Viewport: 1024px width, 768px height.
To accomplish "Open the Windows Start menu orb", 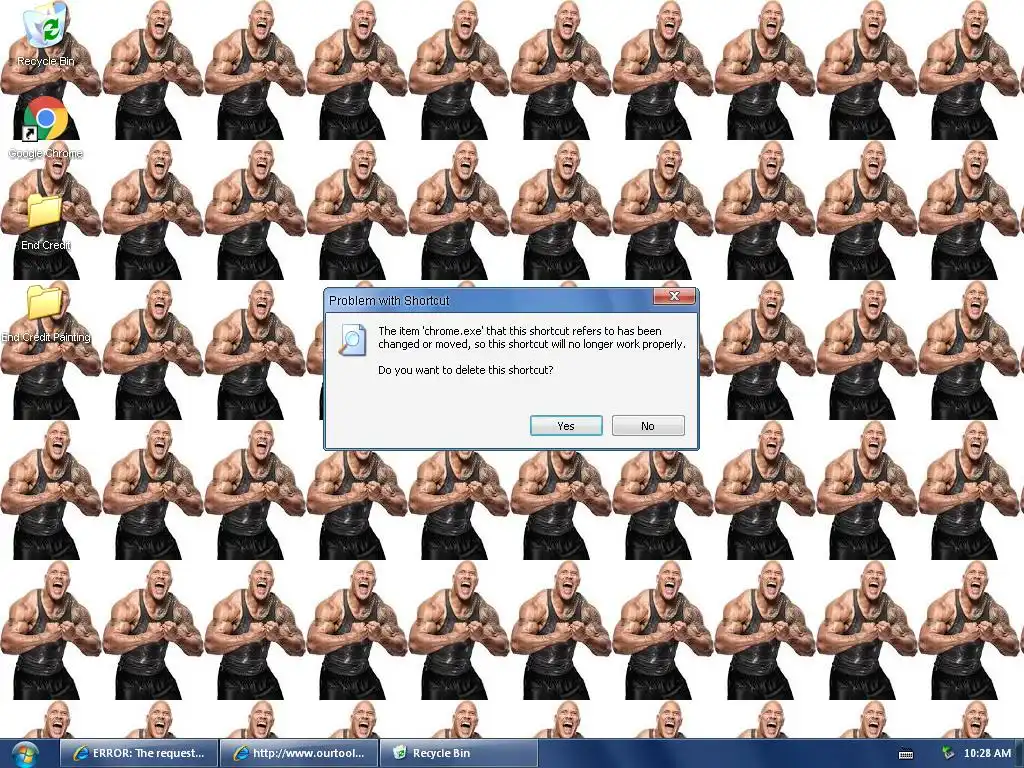I will (x=25, y=754).
